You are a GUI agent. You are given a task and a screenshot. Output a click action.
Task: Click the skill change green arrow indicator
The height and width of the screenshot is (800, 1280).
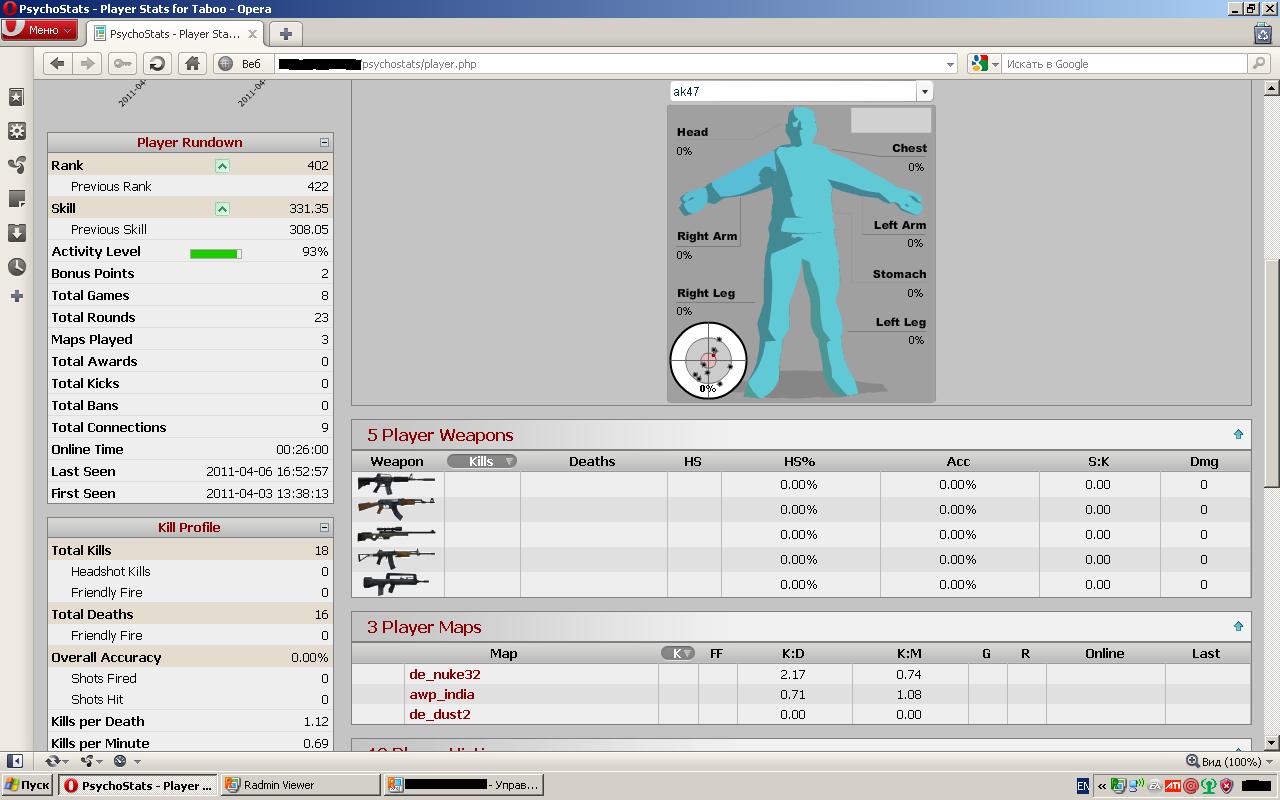(222, 209)
